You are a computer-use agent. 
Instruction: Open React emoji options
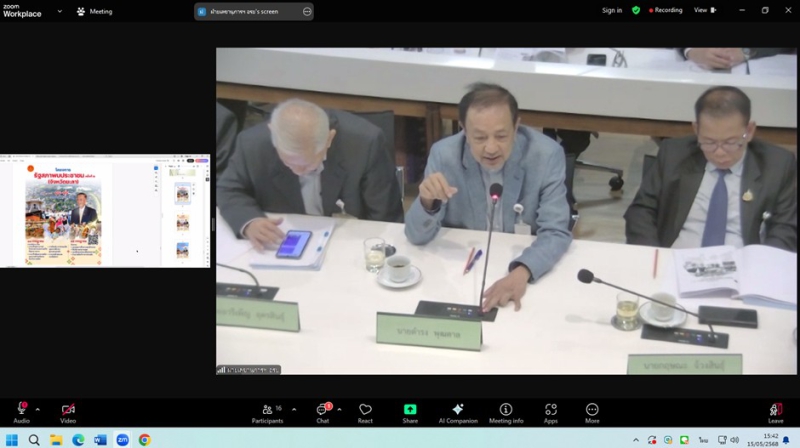[365, 412]
